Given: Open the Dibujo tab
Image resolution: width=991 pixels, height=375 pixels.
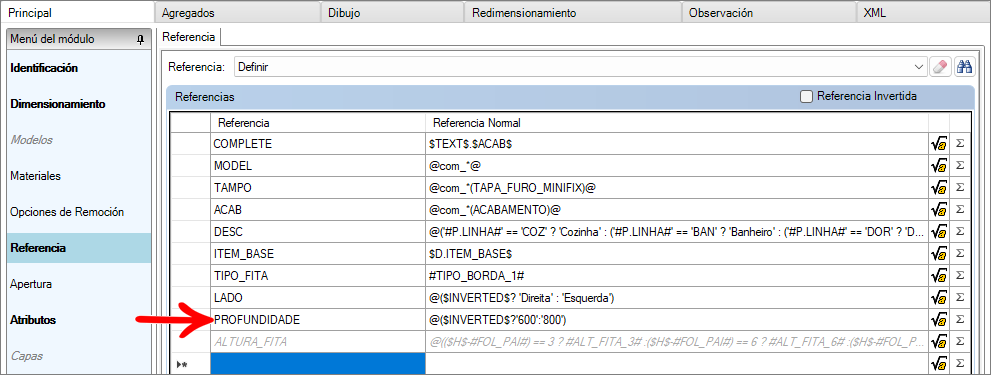Looking at the screenshot, I should [392, 13].
